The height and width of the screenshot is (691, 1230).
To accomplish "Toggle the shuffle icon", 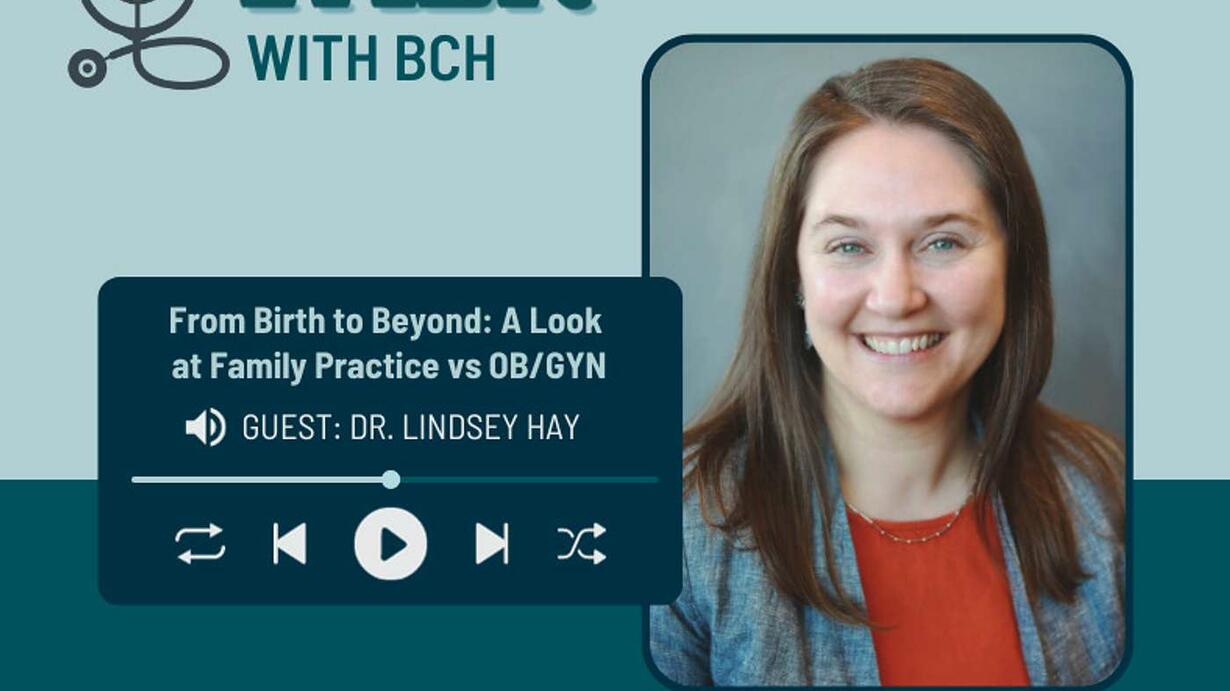I will [582, 544].
